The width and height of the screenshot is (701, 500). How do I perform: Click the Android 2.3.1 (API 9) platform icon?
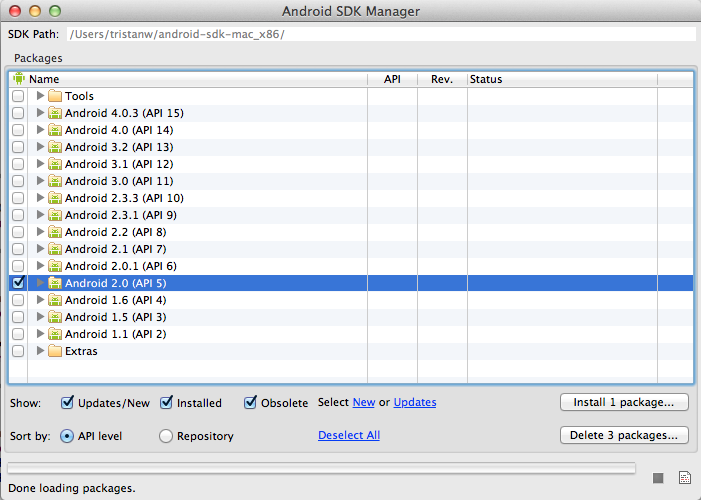click(x=55, y=215)
